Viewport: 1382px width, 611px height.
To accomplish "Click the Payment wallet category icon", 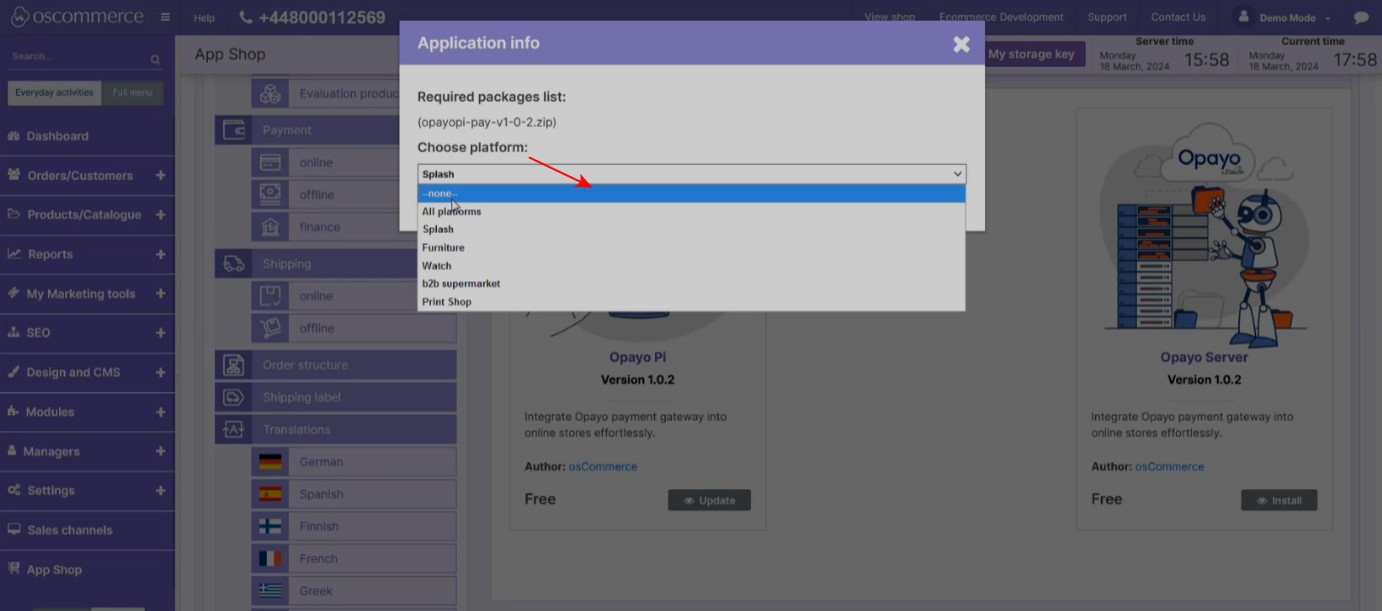I will click(x=234, y=130).
